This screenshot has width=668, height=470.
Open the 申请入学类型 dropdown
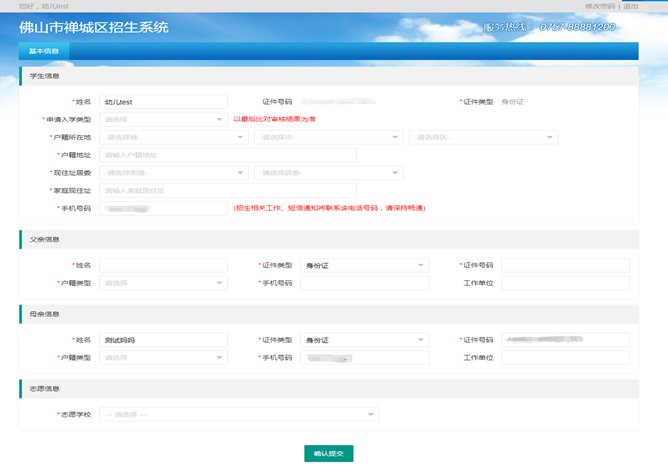tap(163, 119)
